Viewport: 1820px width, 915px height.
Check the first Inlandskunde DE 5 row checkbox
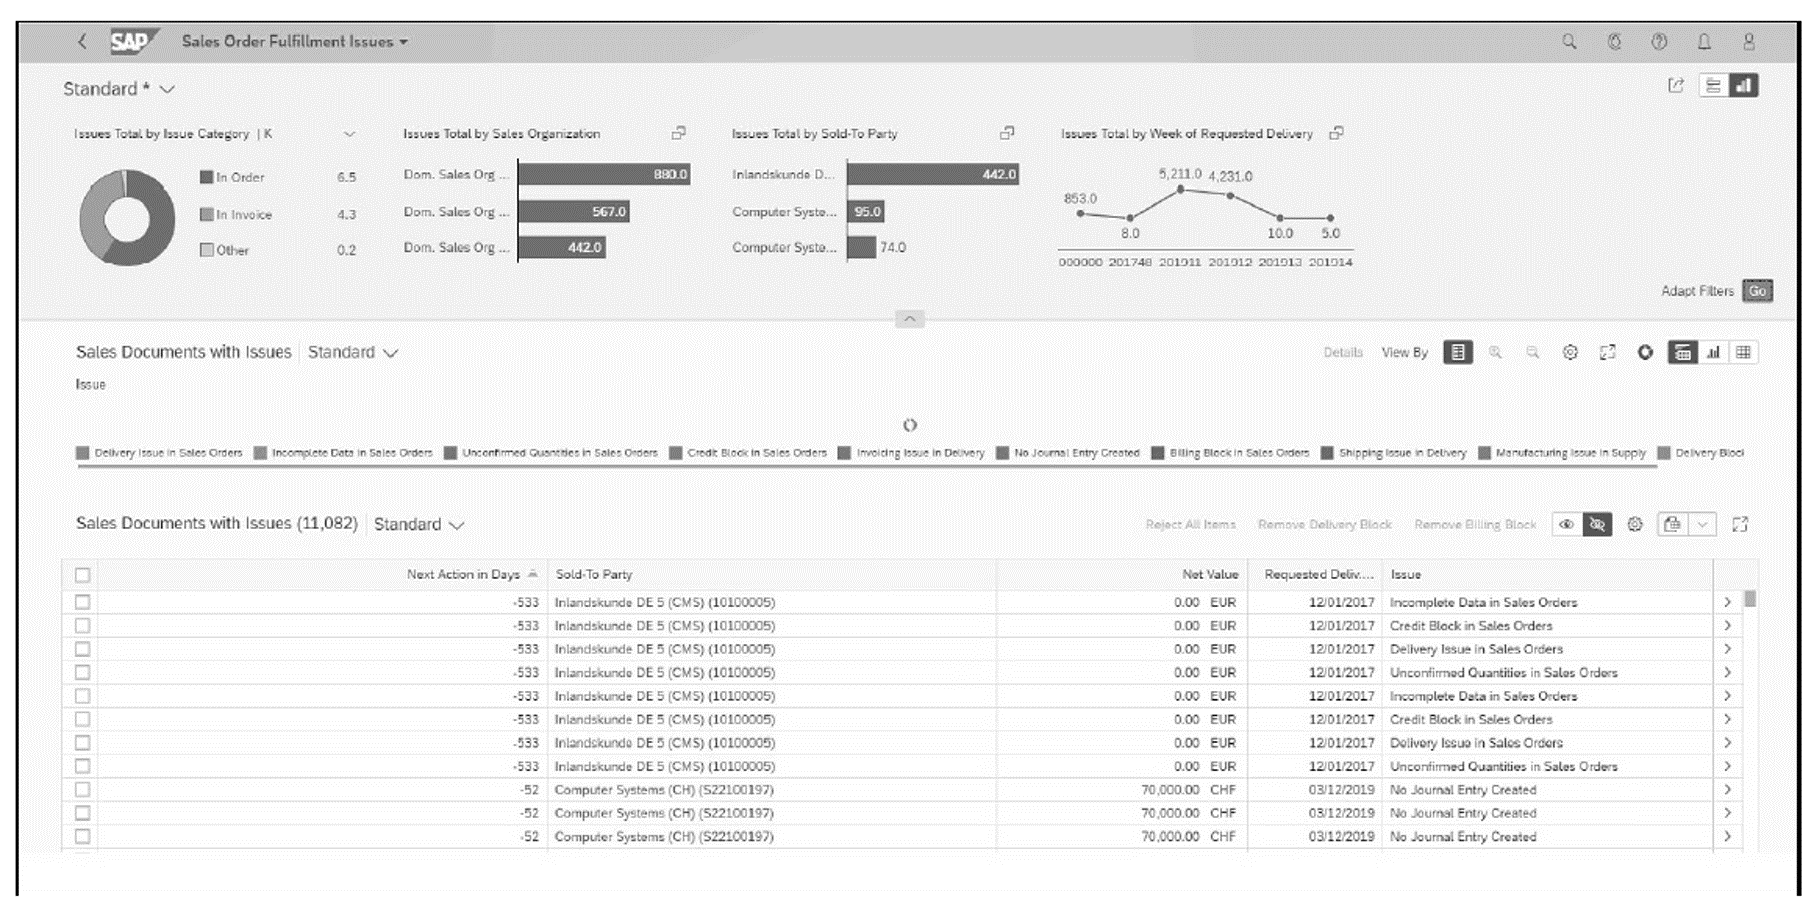81,602
